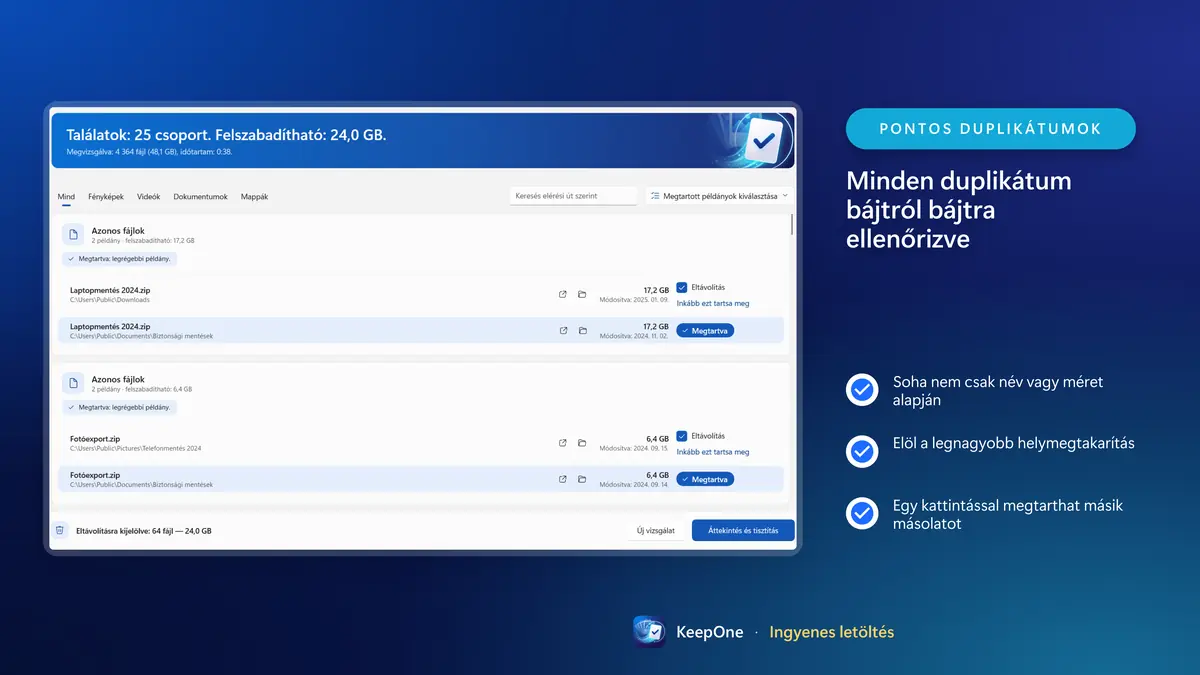Switch to the Videók tab
The width and height of the screenshot is (1200, 675).
[x=148, y=197]
